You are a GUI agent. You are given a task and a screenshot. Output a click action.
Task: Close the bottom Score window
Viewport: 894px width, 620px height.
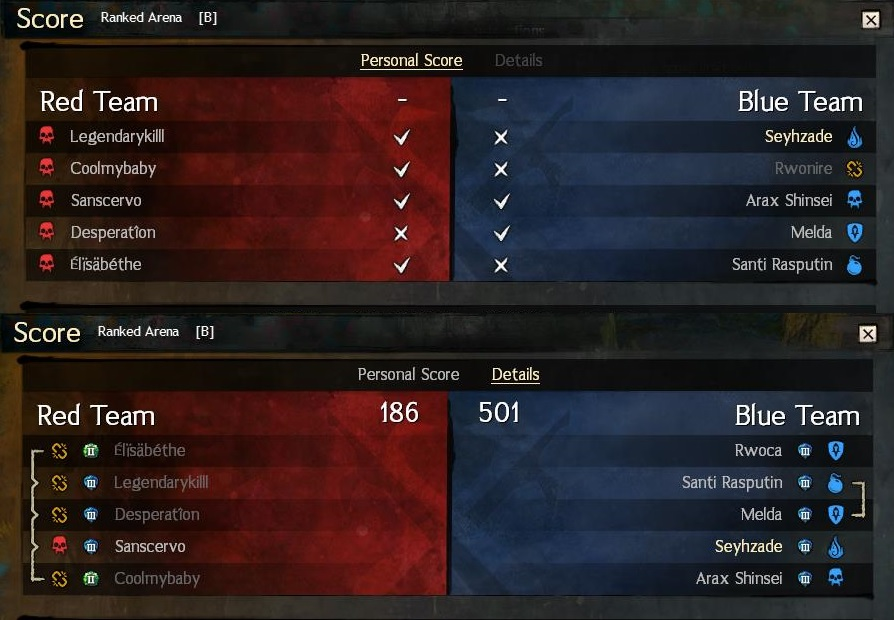coord(868,334)
